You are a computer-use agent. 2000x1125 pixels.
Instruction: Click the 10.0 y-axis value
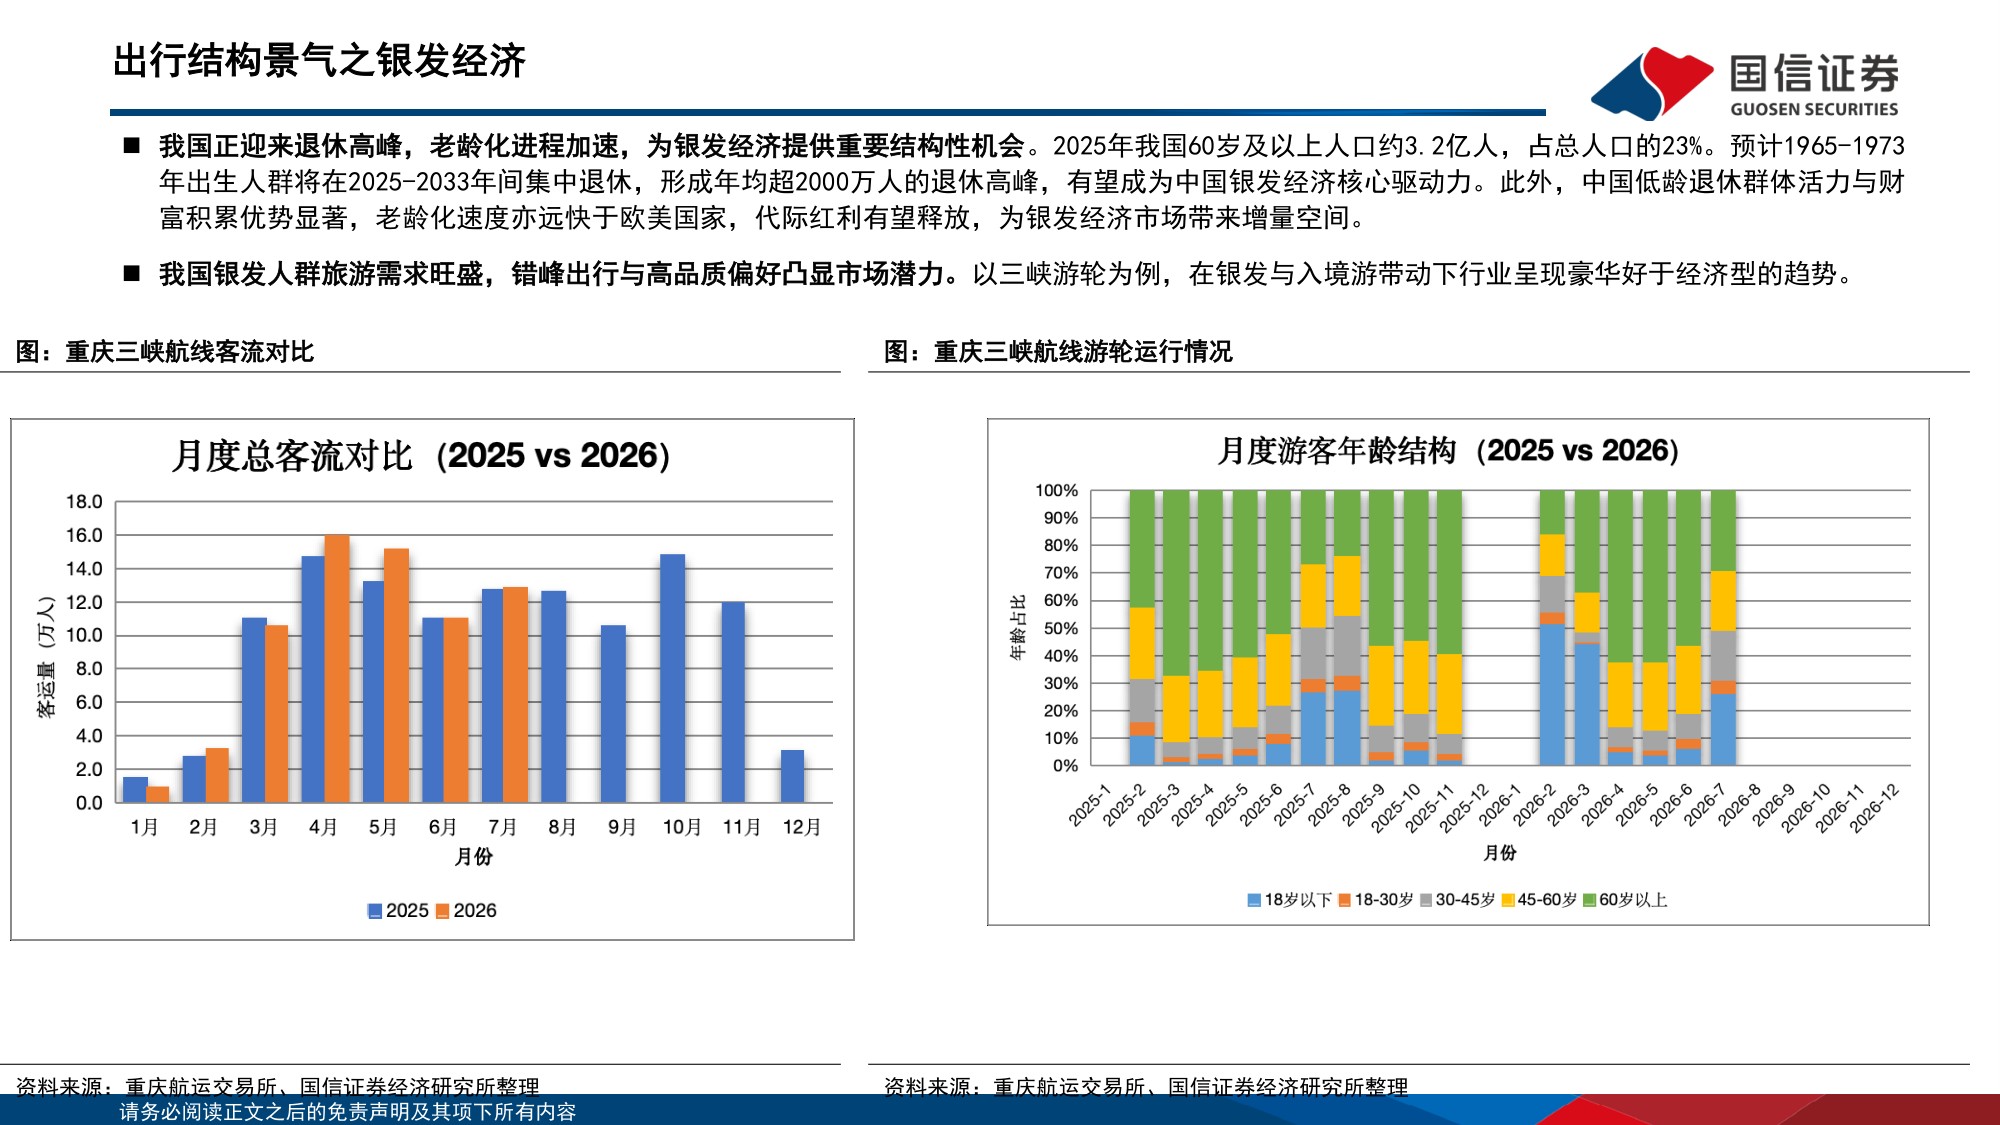(84, 635)
